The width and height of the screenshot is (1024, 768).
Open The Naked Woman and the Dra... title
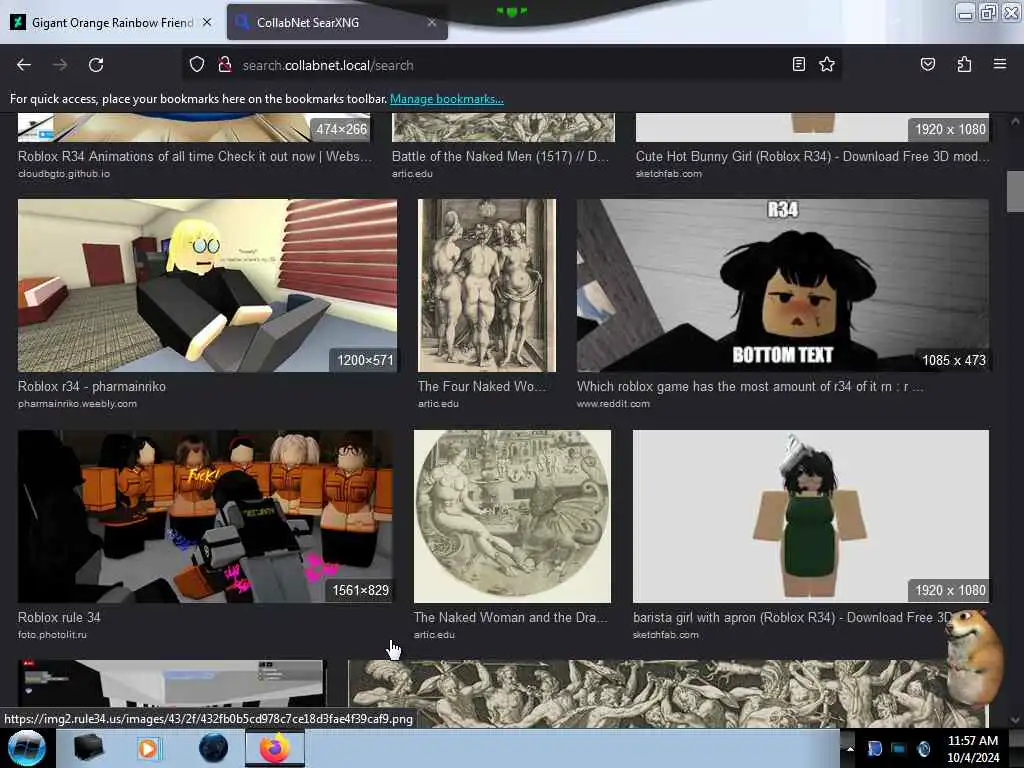(x=511, y=617)
